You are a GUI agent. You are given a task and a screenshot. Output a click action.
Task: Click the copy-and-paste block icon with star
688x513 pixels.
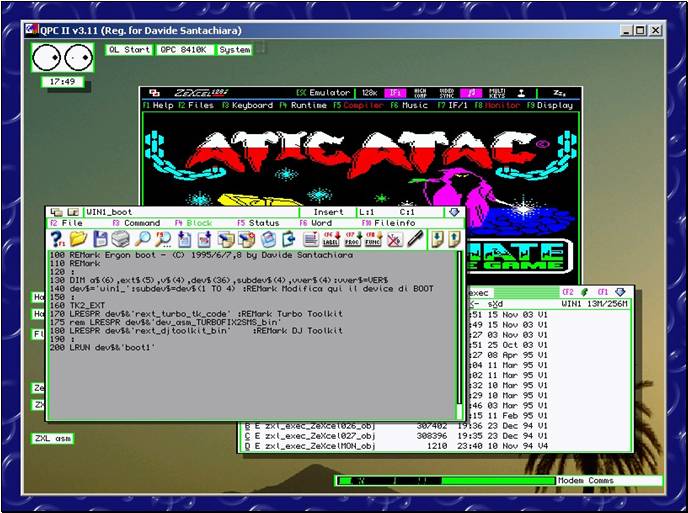point(247,239)
